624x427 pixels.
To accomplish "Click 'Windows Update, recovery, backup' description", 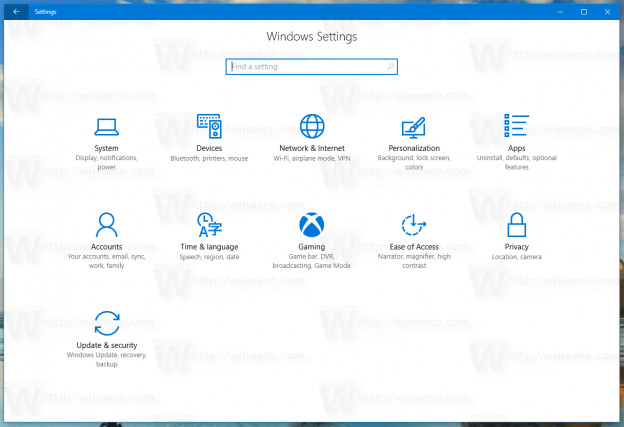I will click(x=107, y=359).
